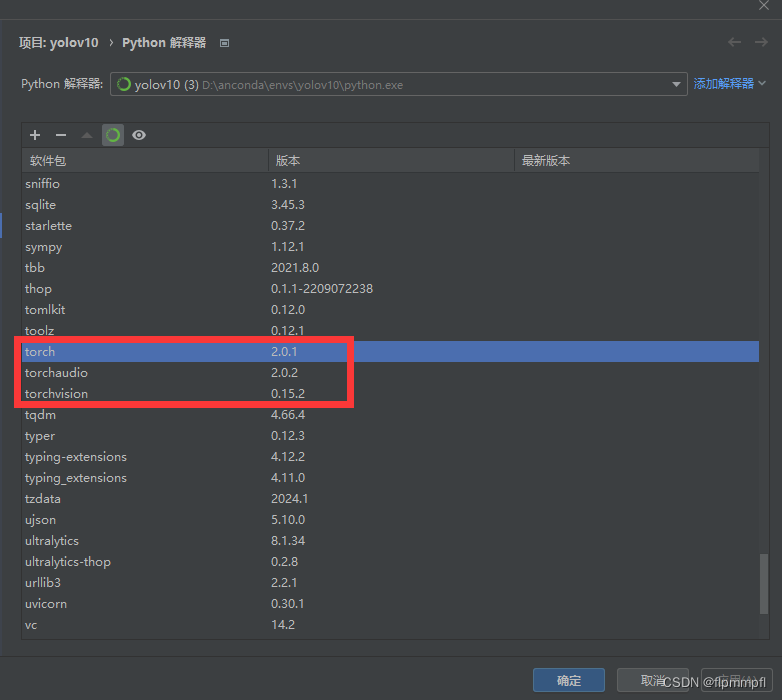The height and width of the screenshot is (700, 782).
Task: Select the typing-extensions package row
Action: coord(391,457)
